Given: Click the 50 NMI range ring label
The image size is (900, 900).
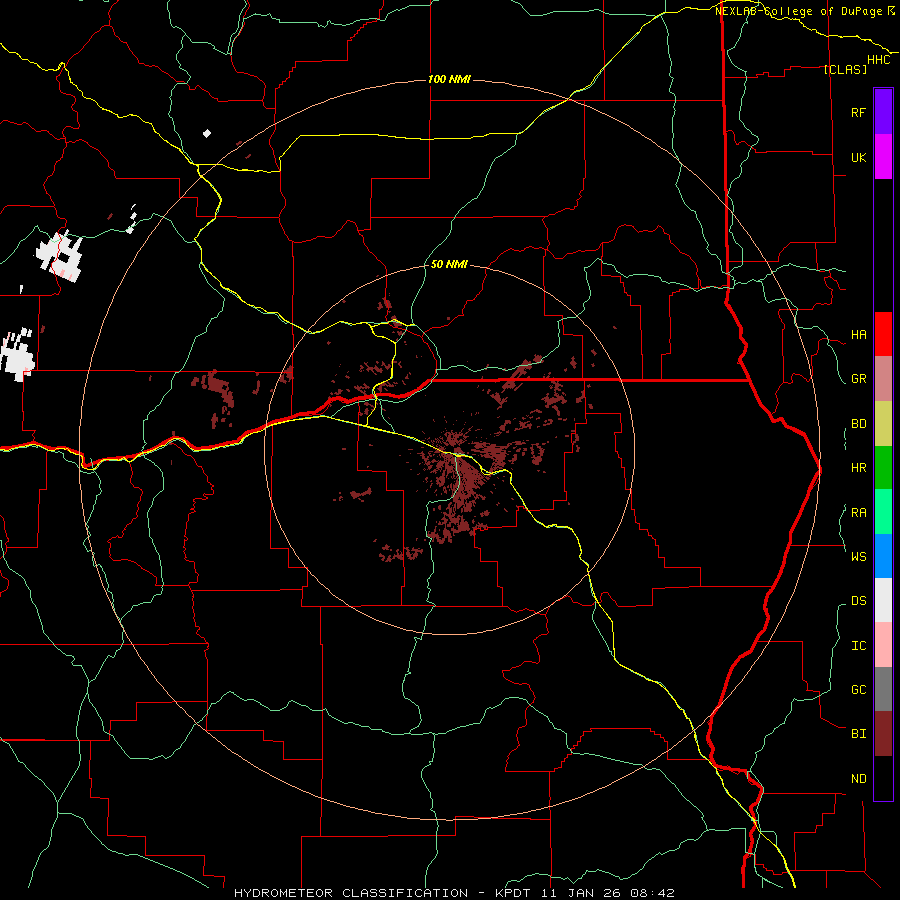Looking at the screenshot, I should (449, 265).
